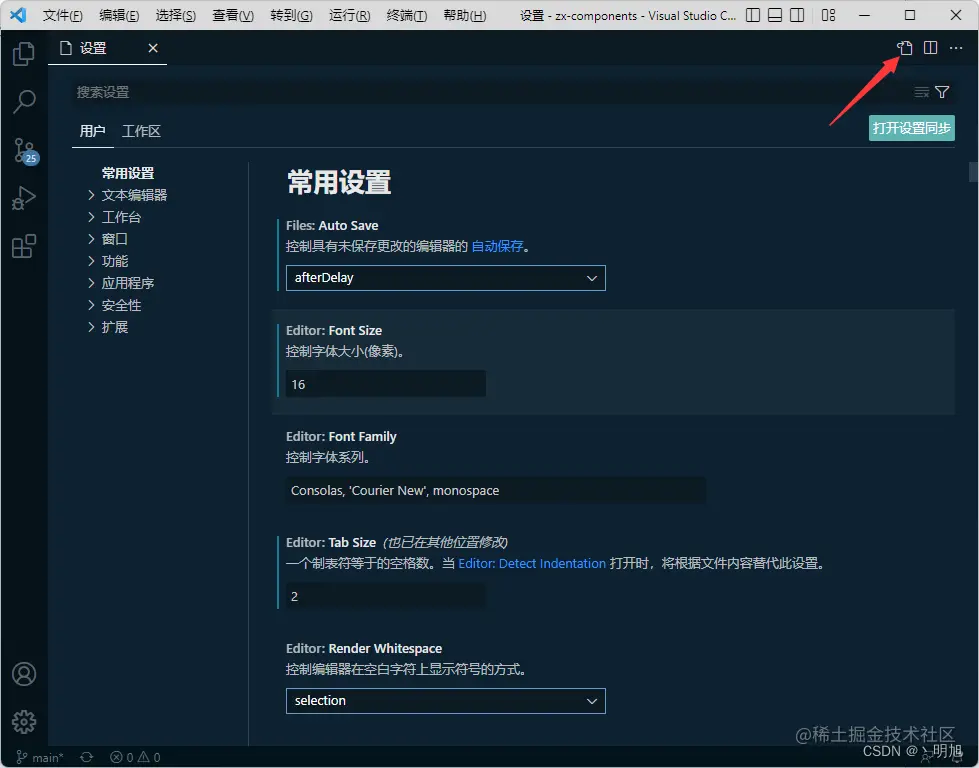This screenshot has width=979, height=768.
Task: Select the Explorer icon in the Activity Bar
Action: (23, 54)
